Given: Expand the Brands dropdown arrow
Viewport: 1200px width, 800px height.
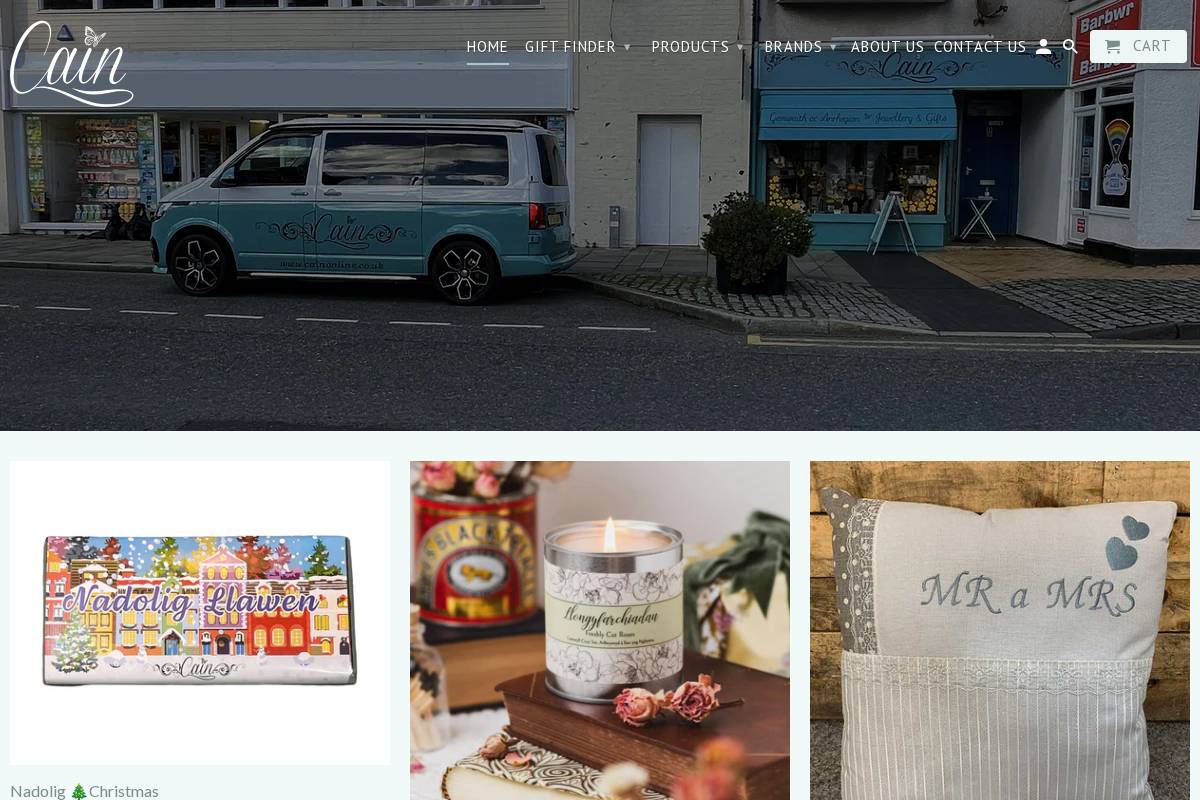Looking at the screenshot, I should tap(833, 47).
